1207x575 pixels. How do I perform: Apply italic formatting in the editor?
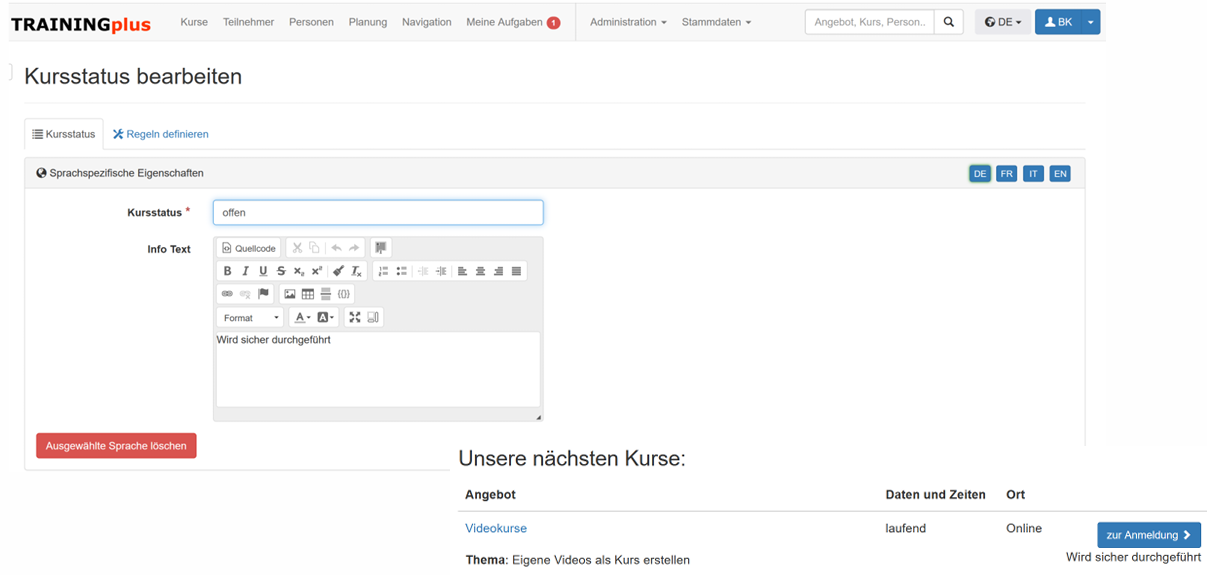coord(245,271)
